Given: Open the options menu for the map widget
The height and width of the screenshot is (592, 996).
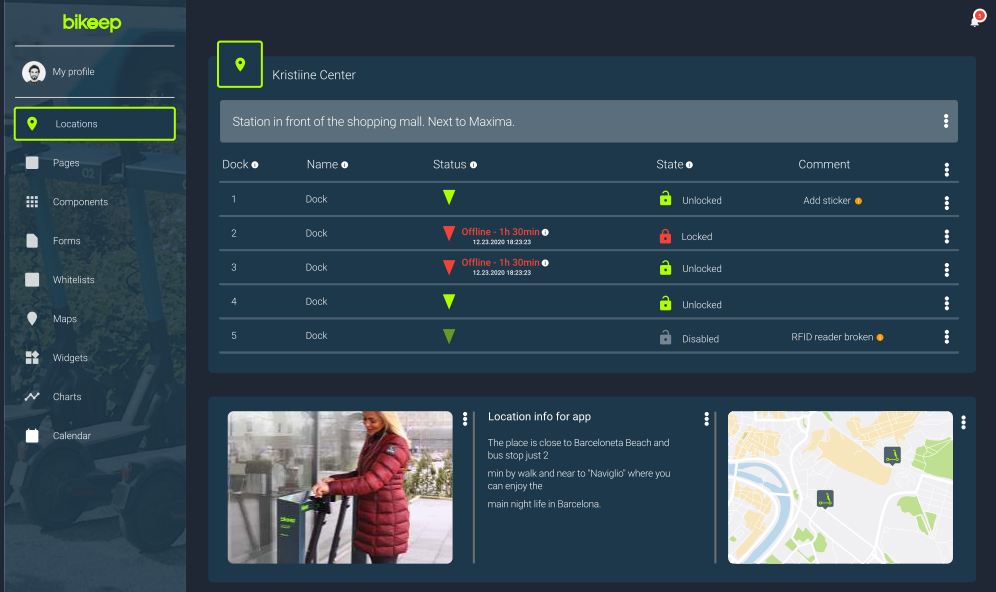Looking at the screenshot, I should click(964, 422).
